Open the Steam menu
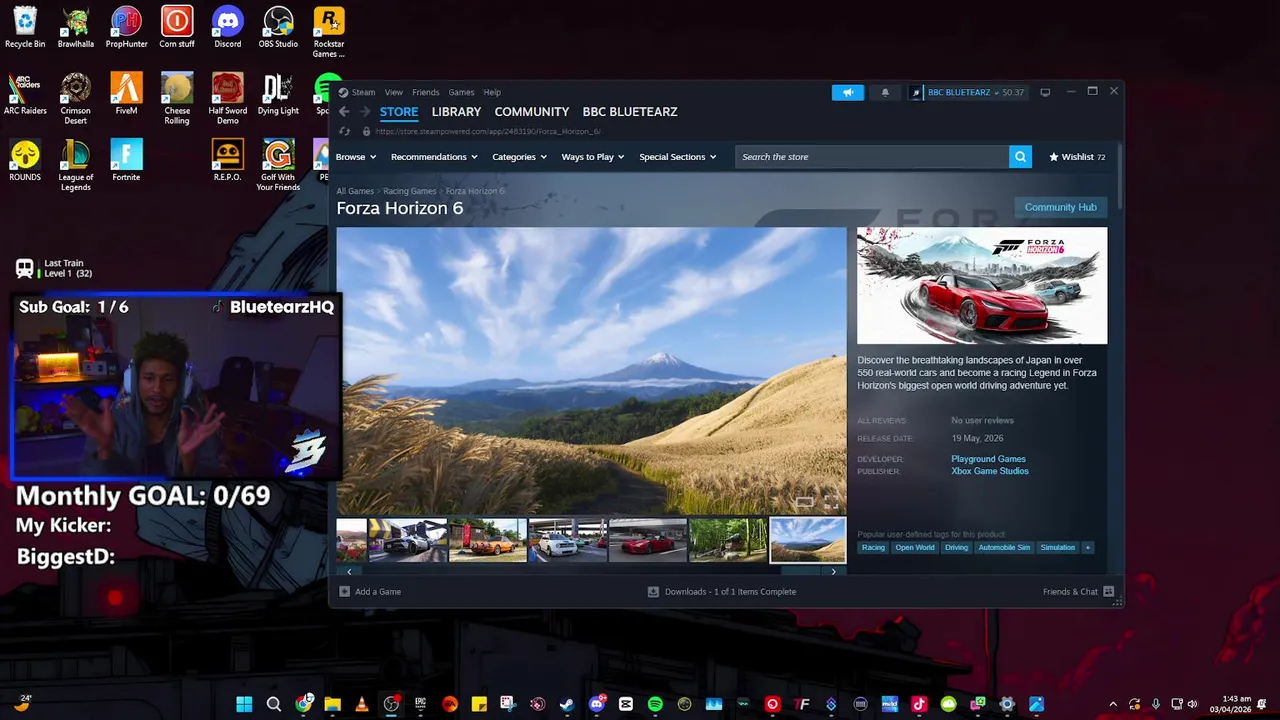 pyautogui.click(x=363, y=92)
